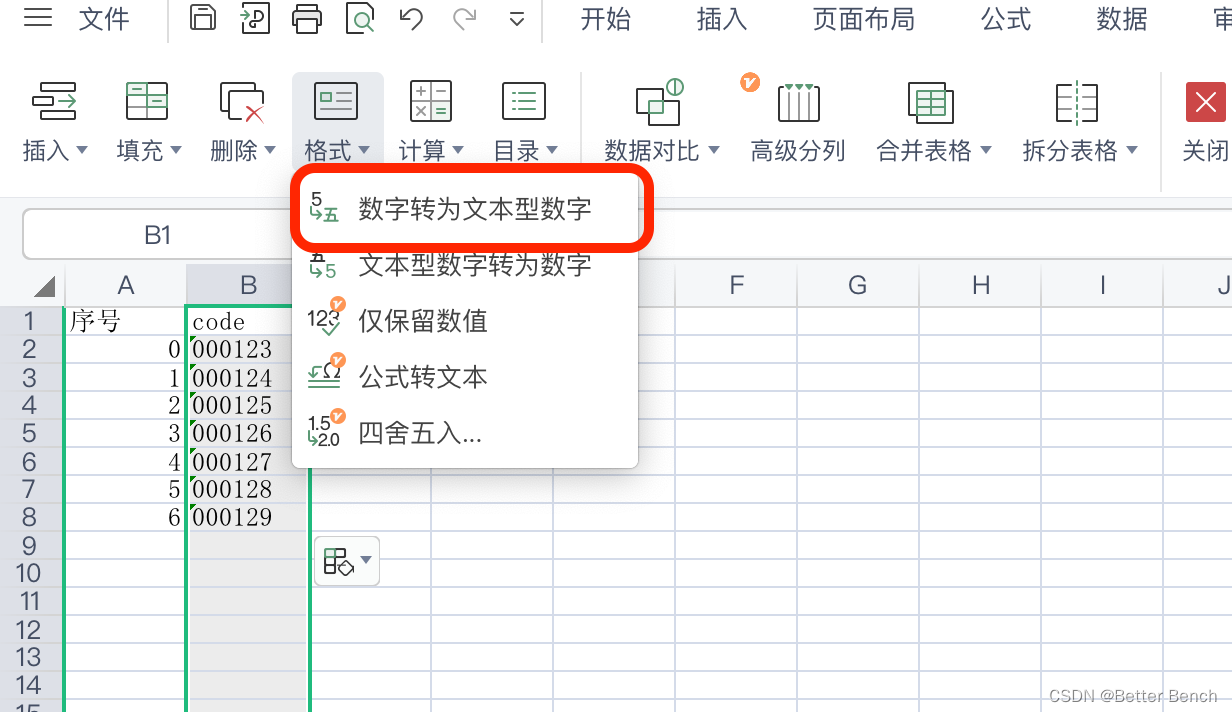The image size is (1232, 712).
Task: Switch to the 数据 tab
Action: (x=1121, y=19)
